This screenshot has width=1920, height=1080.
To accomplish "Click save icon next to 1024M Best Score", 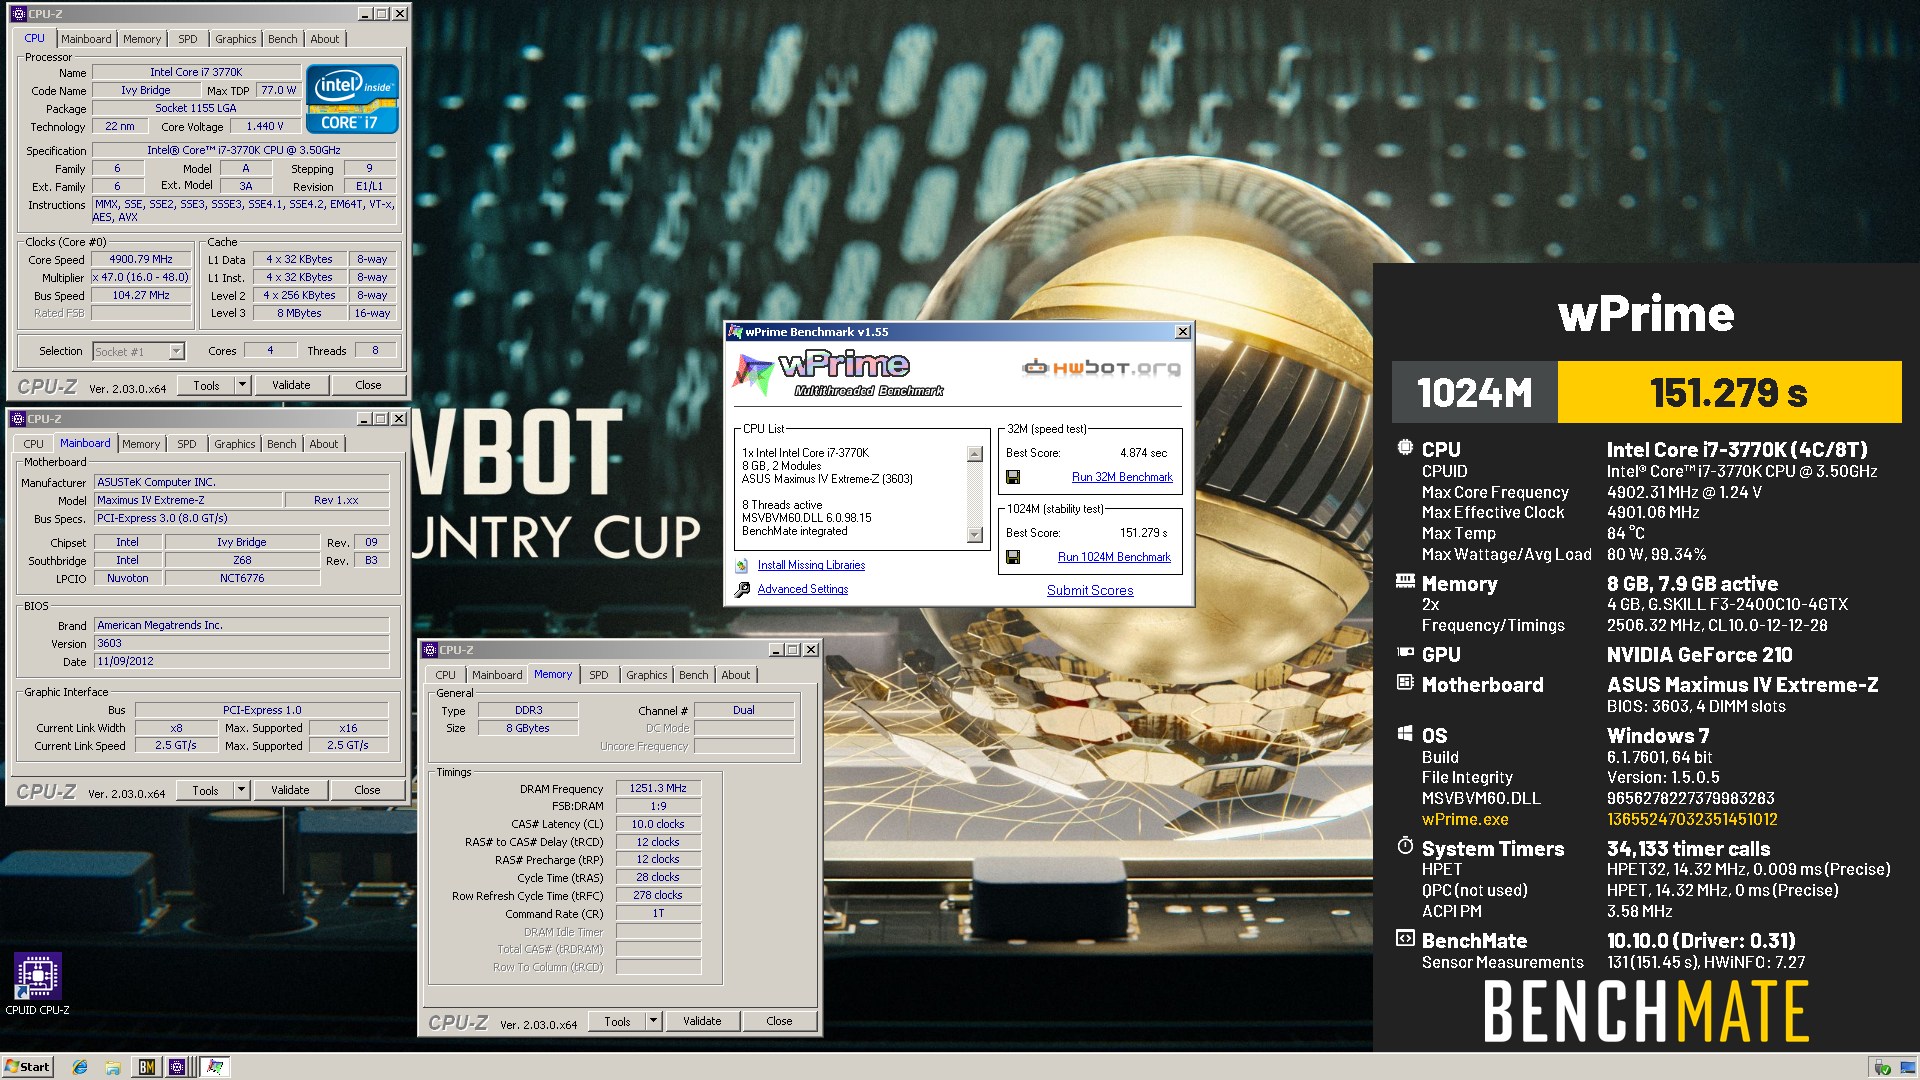I will (1013, 557).
